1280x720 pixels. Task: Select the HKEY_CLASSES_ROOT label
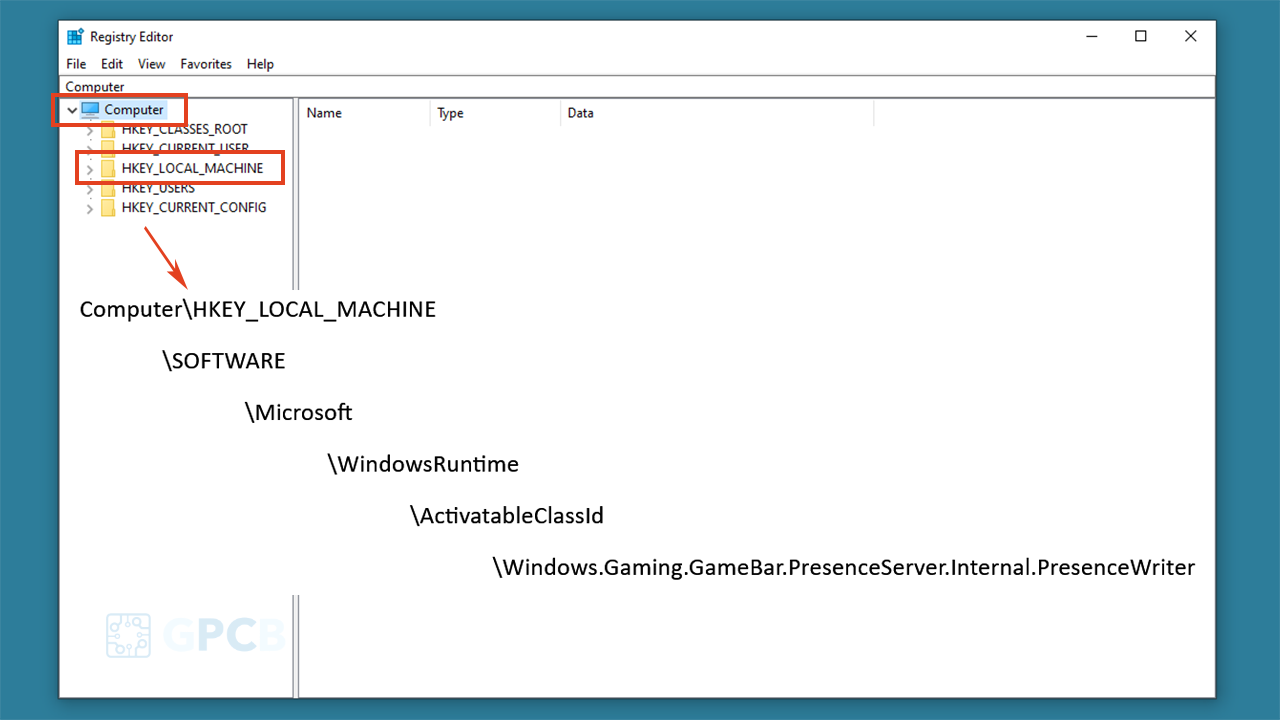185,129
